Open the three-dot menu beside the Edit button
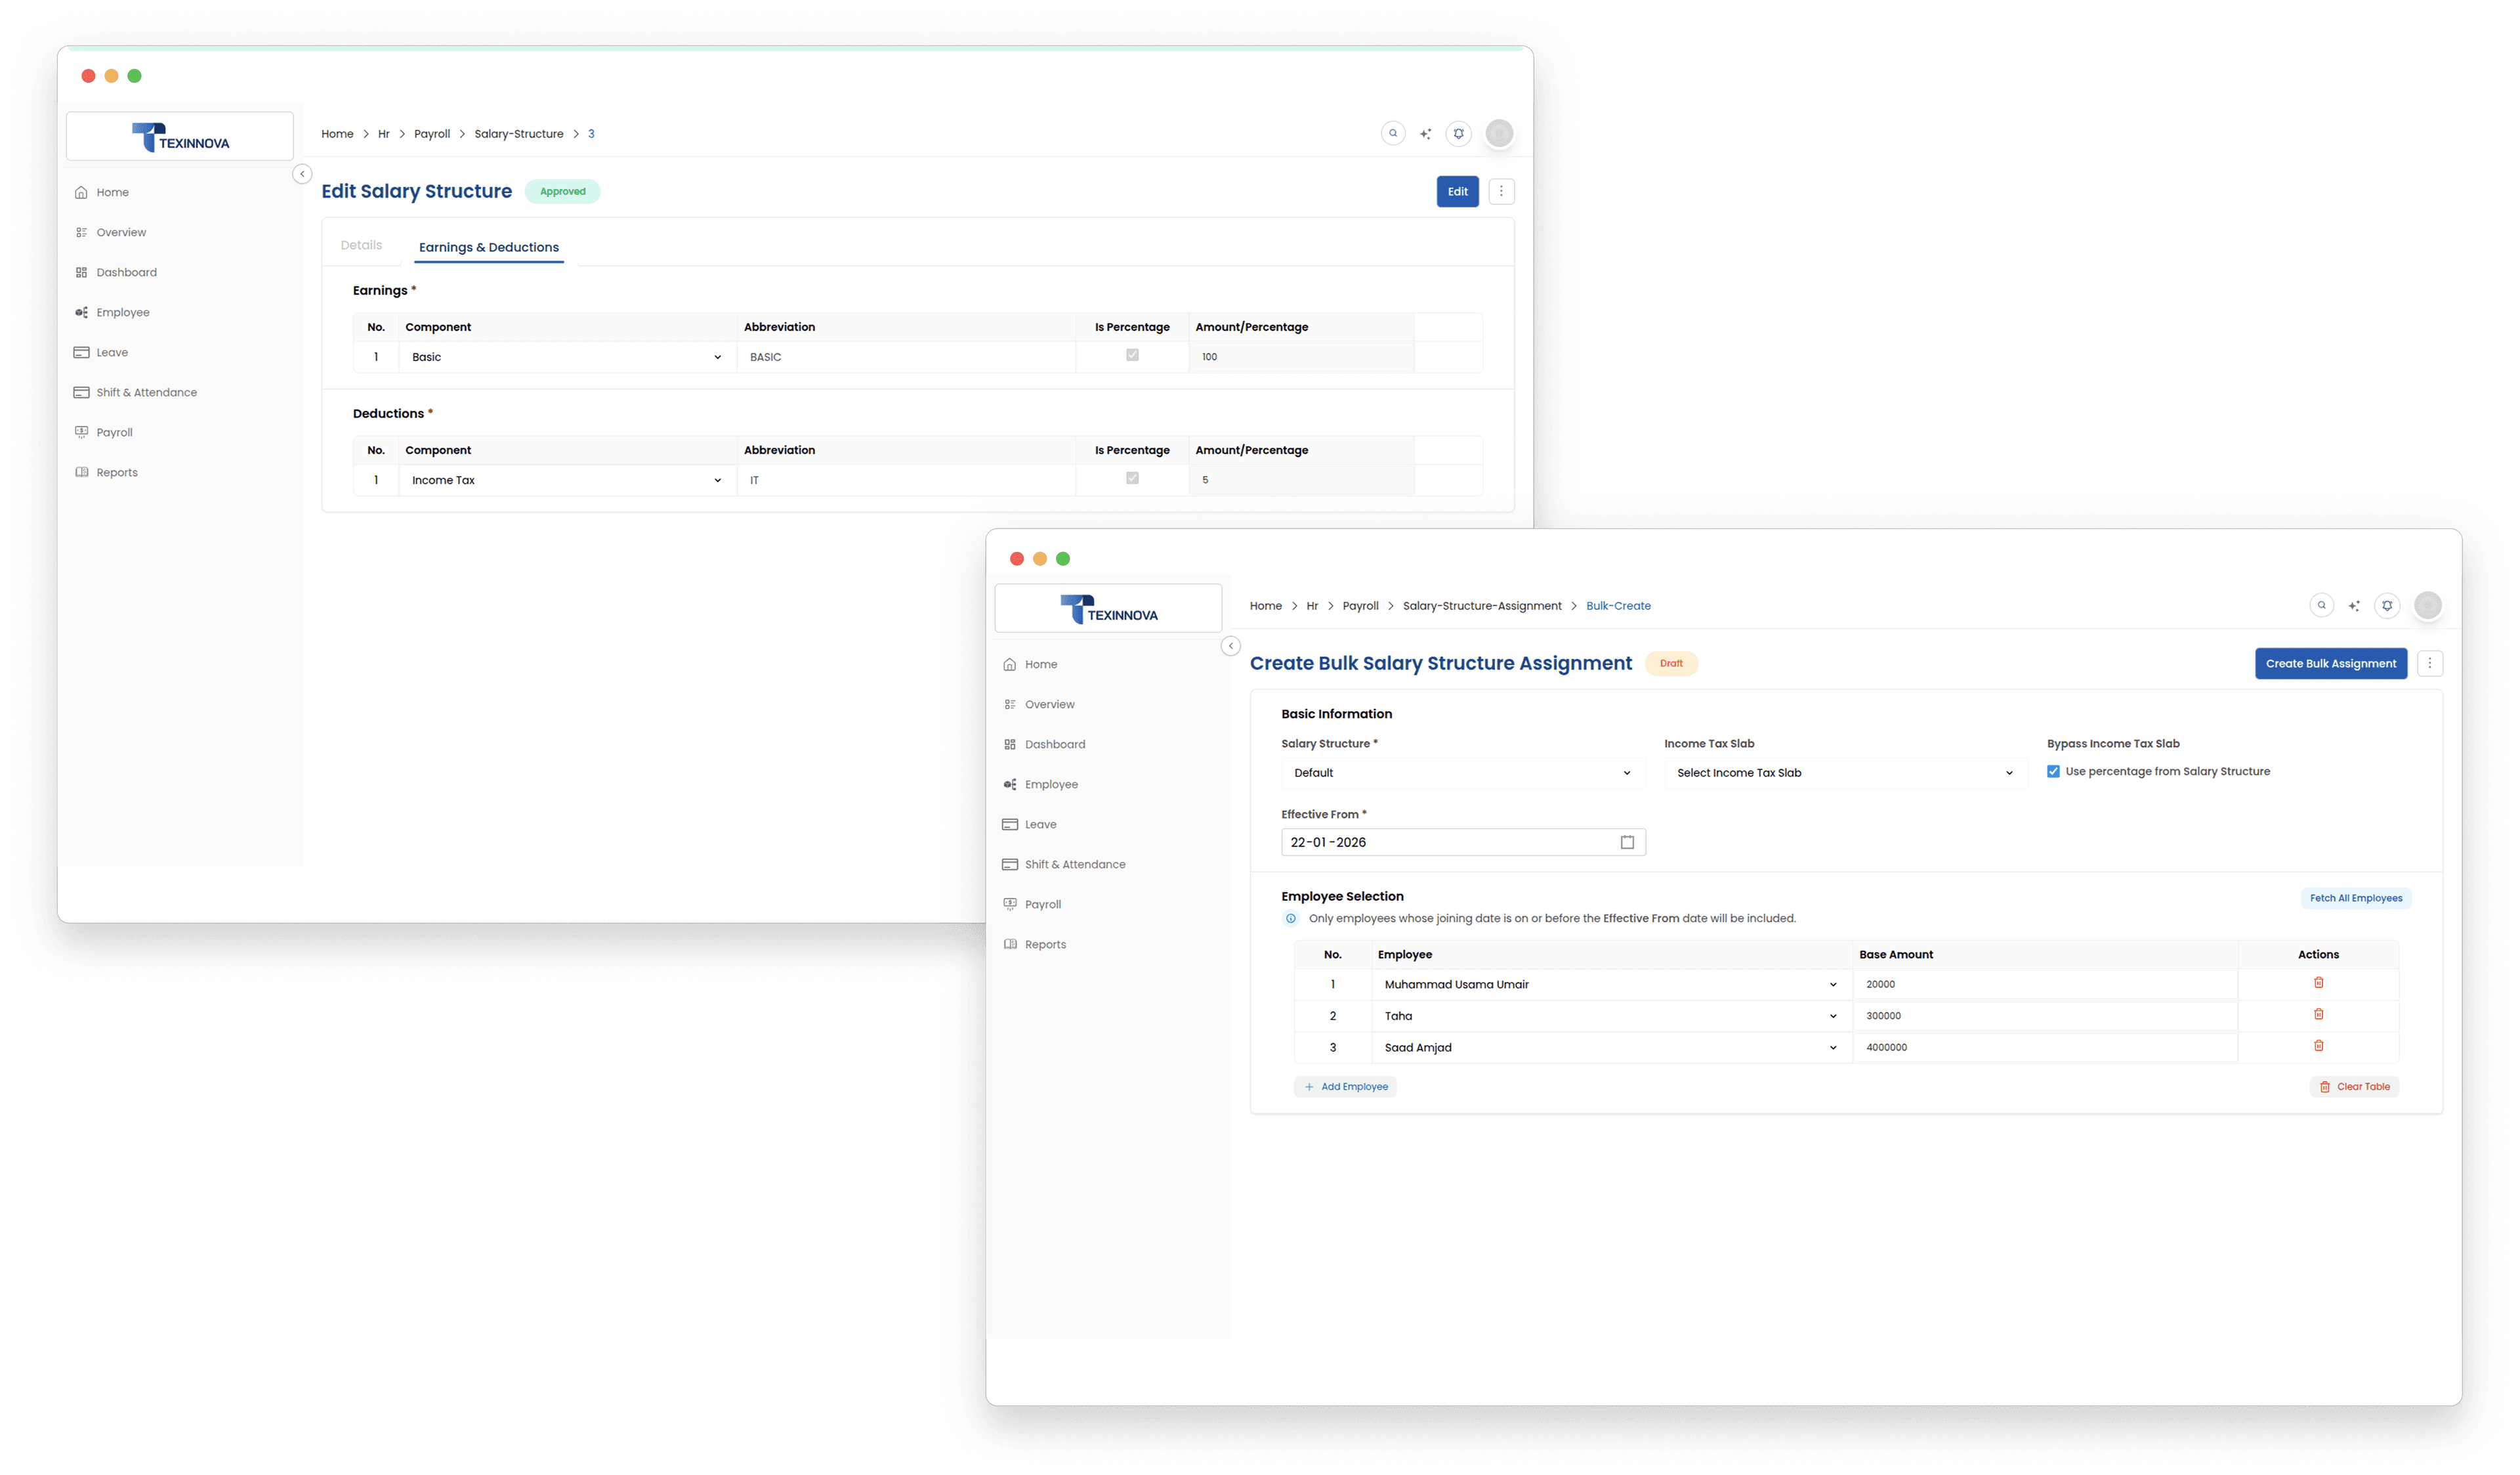 point(1501,191)
